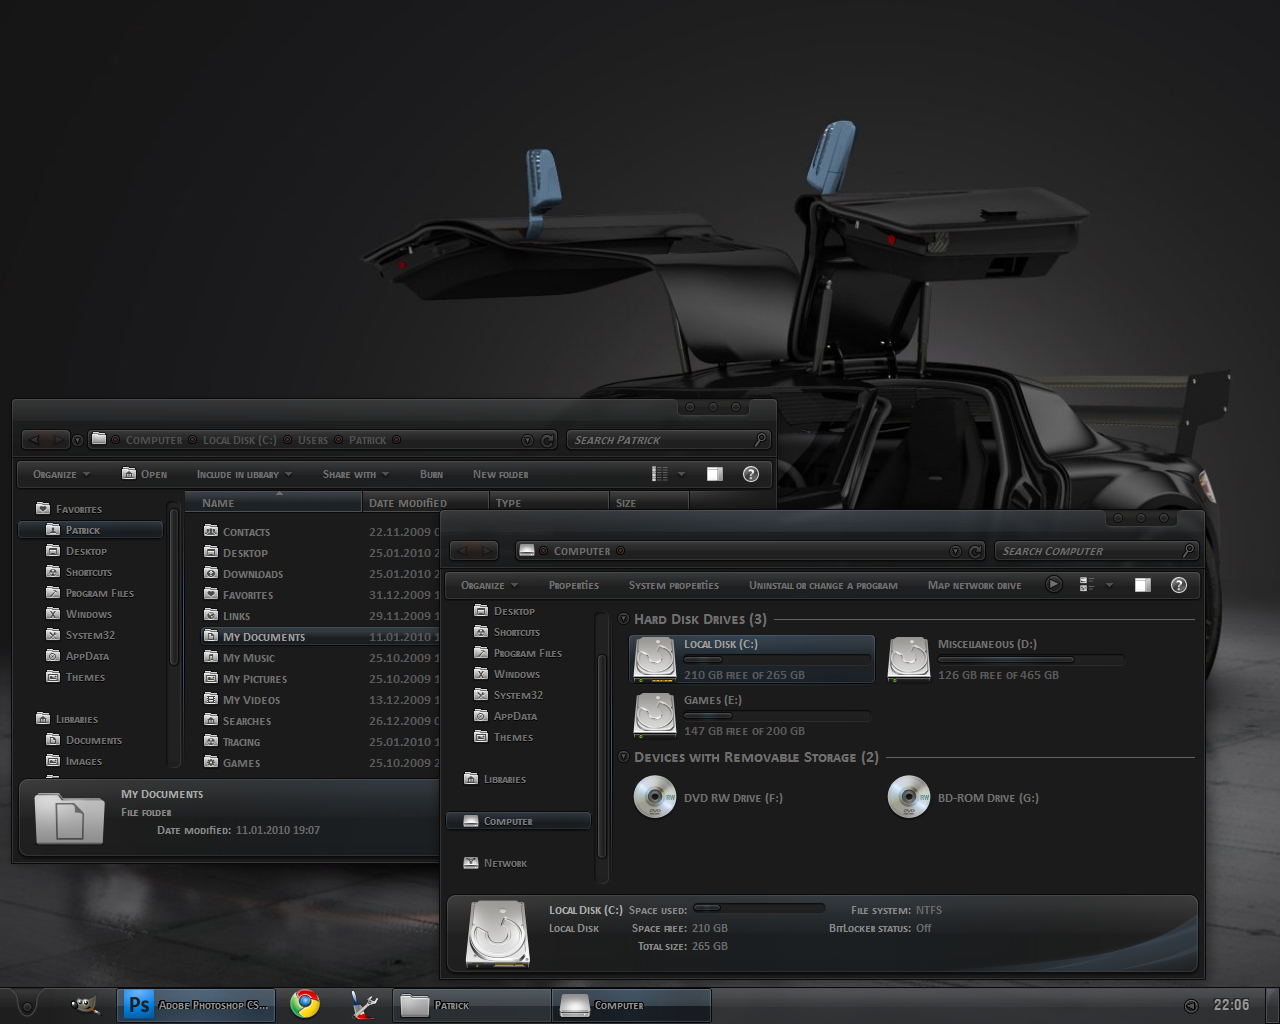The height and width of the screenshot is (1024, 1280).
Task: Click Burn in Patrick window toolbar
Action: click(432, 474)
